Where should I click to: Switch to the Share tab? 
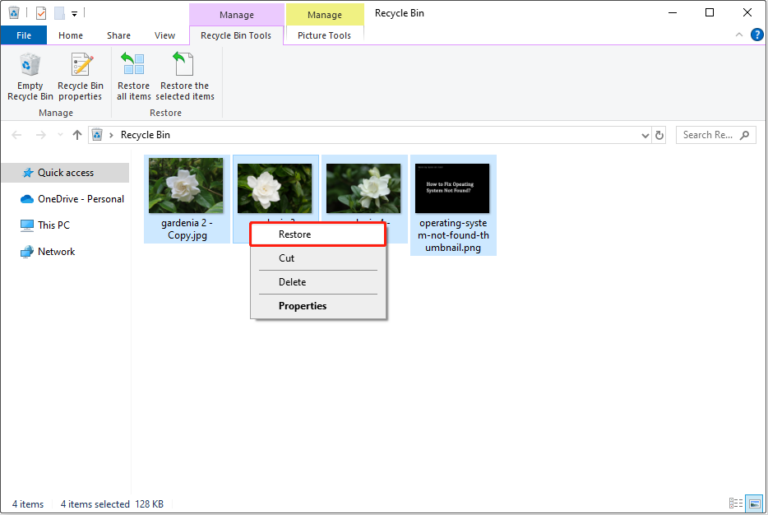(x=119, y=35)
